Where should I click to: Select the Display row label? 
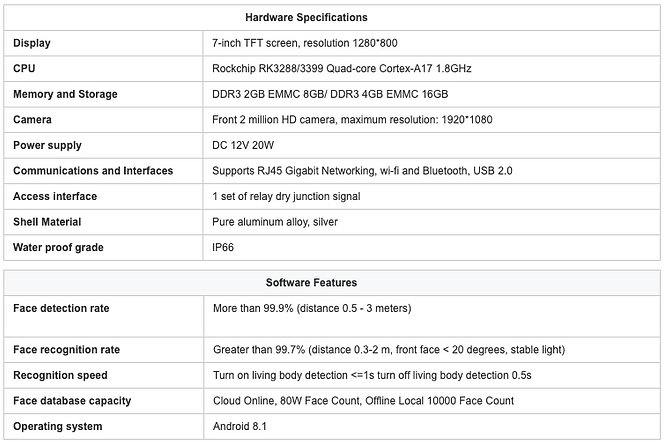click(x=32, y=43)
